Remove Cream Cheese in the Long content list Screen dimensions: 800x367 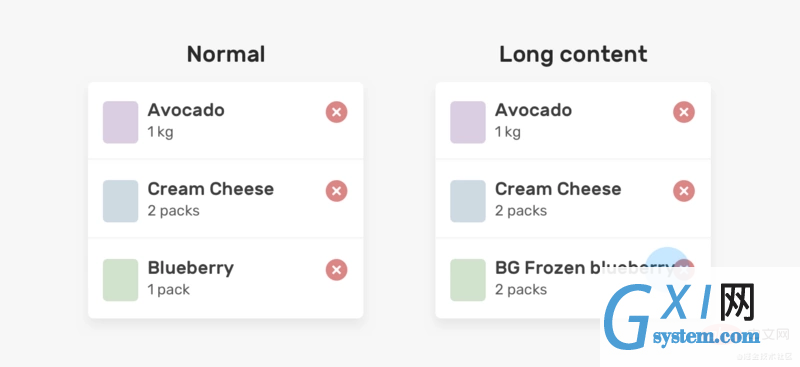(684, 191)
